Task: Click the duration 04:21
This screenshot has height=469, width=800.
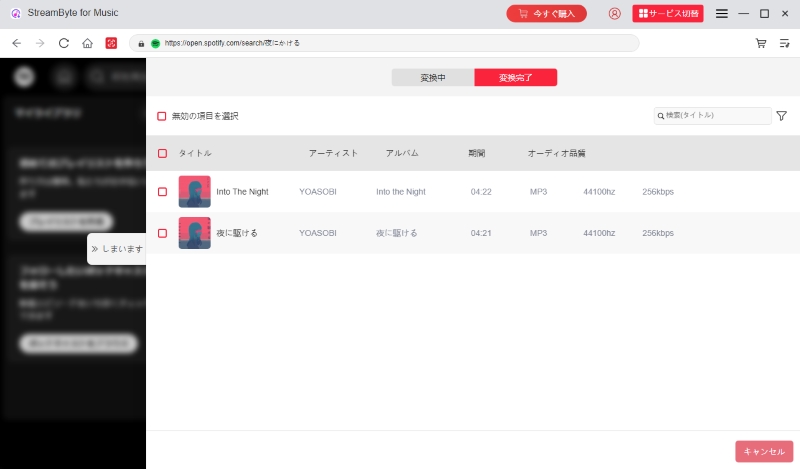Action: click(x=481, y=233)
